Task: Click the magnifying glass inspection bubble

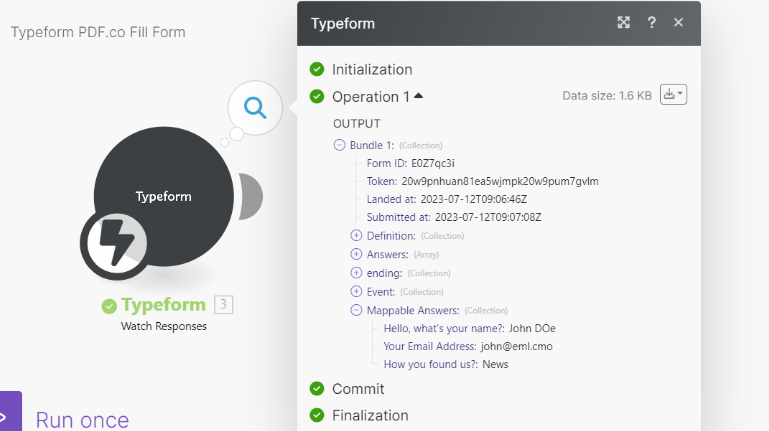Action: tap(255, 108)
